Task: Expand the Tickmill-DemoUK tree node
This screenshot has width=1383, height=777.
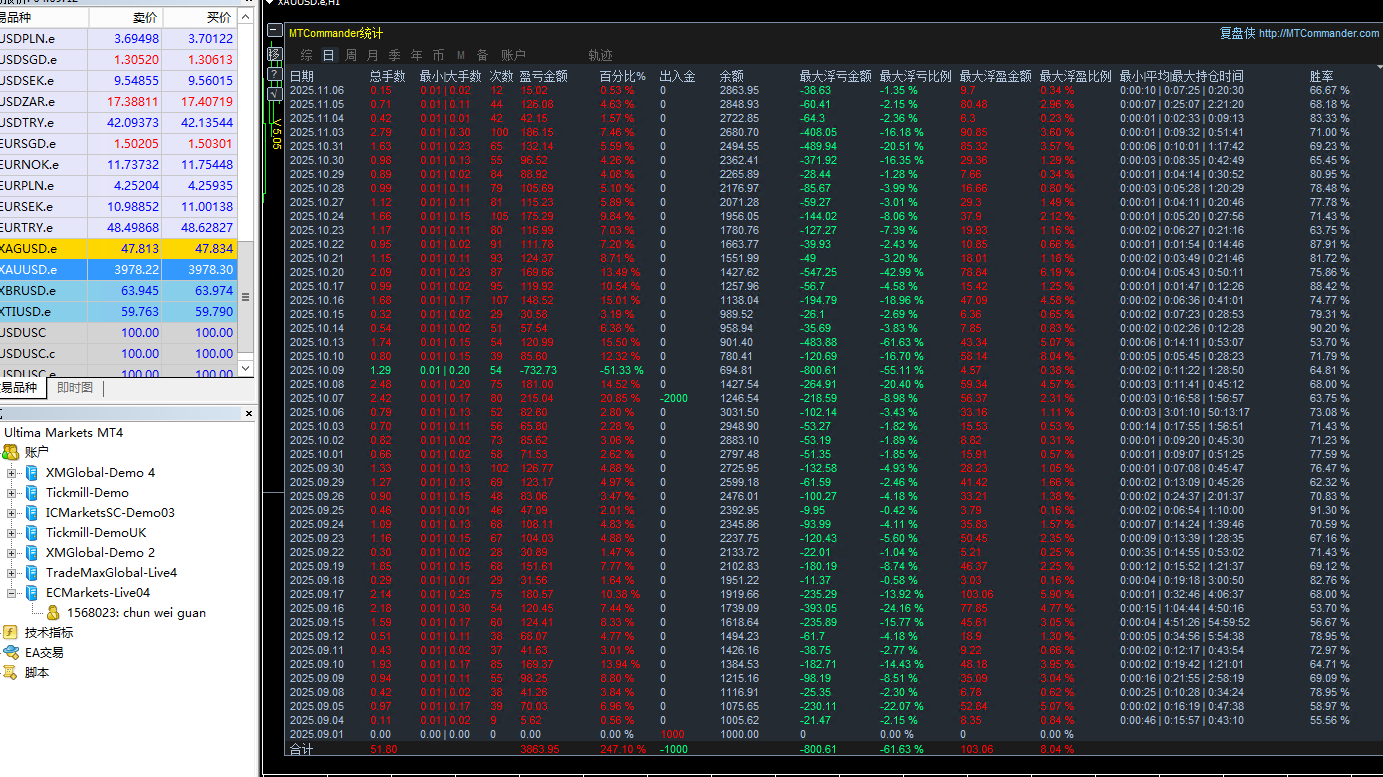Action: [x=12, y=533]
